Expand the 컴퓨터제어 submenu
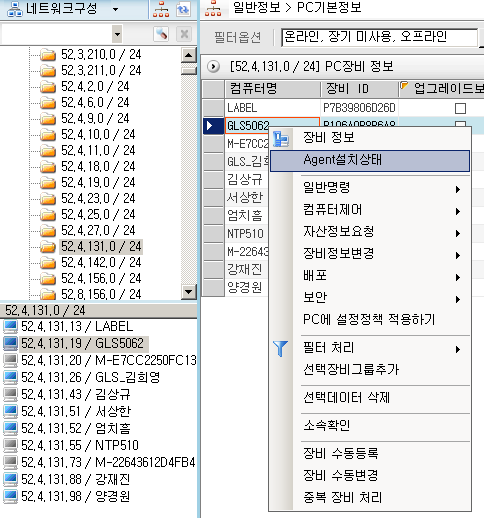484x518 pixels. [x=370, y=210]
